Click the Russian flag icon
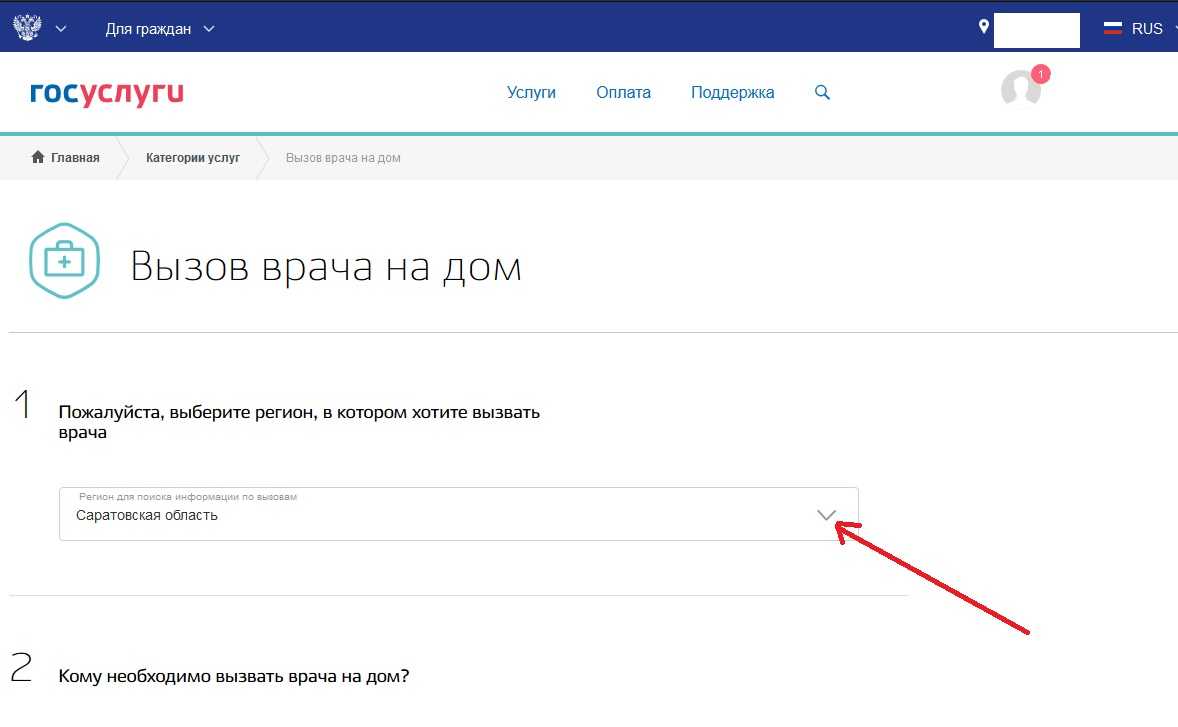This screenshot has height=727, width=1178. pyautogui.click(x=1112, y=29)
